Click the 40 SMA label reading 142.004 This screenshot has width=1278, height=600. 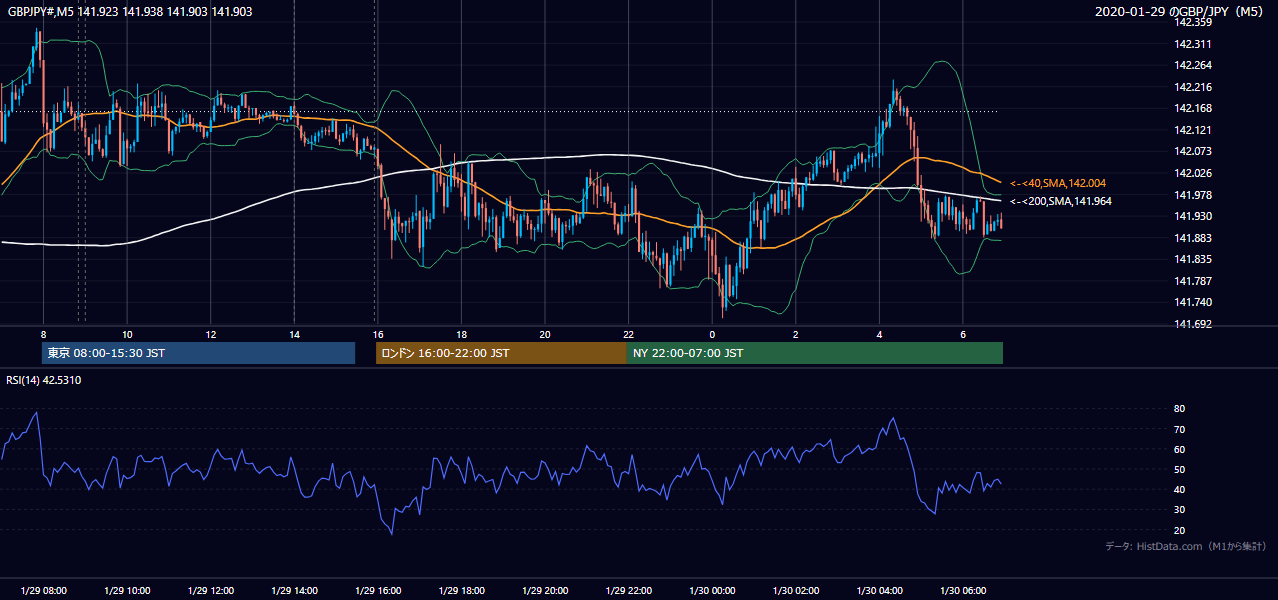pos(1057,183)
